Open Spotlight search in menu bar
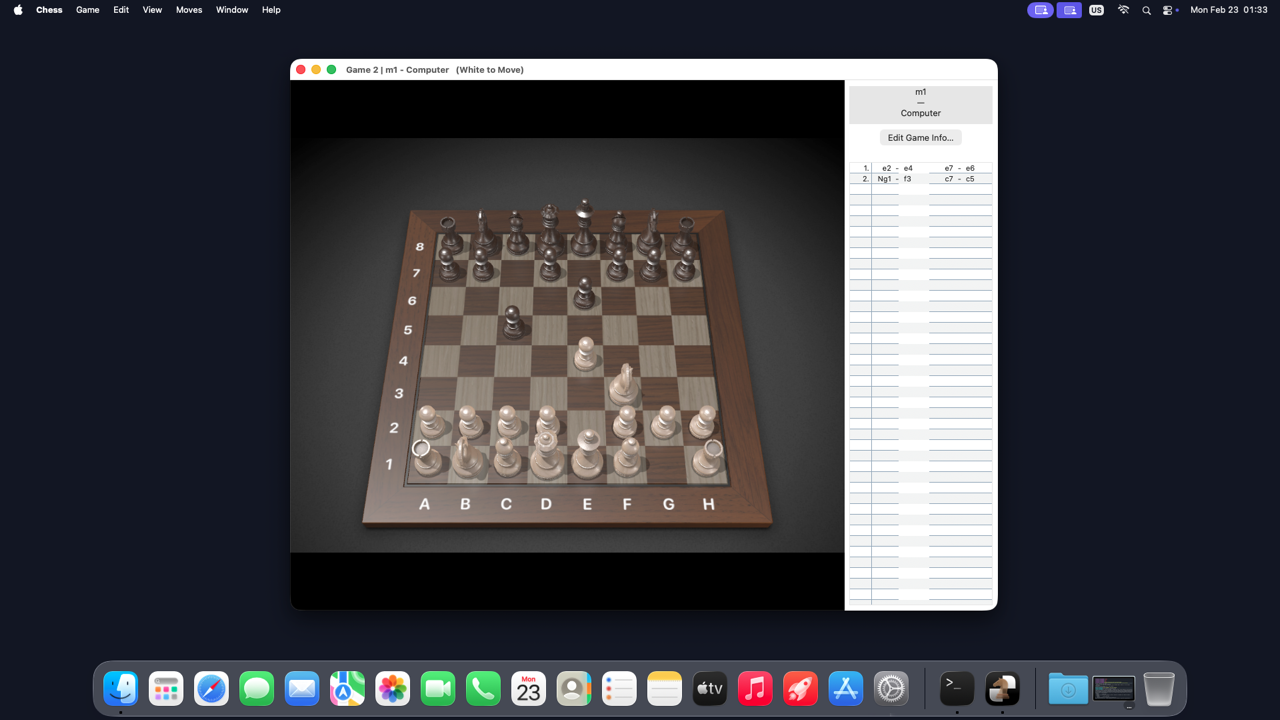Viewport: 1280px width, 720px height. (1146, 10)
